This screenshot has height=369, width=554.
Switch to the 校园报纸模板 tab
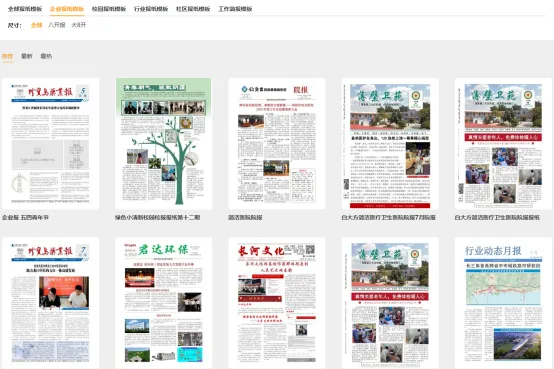click(x=109, y=9)
